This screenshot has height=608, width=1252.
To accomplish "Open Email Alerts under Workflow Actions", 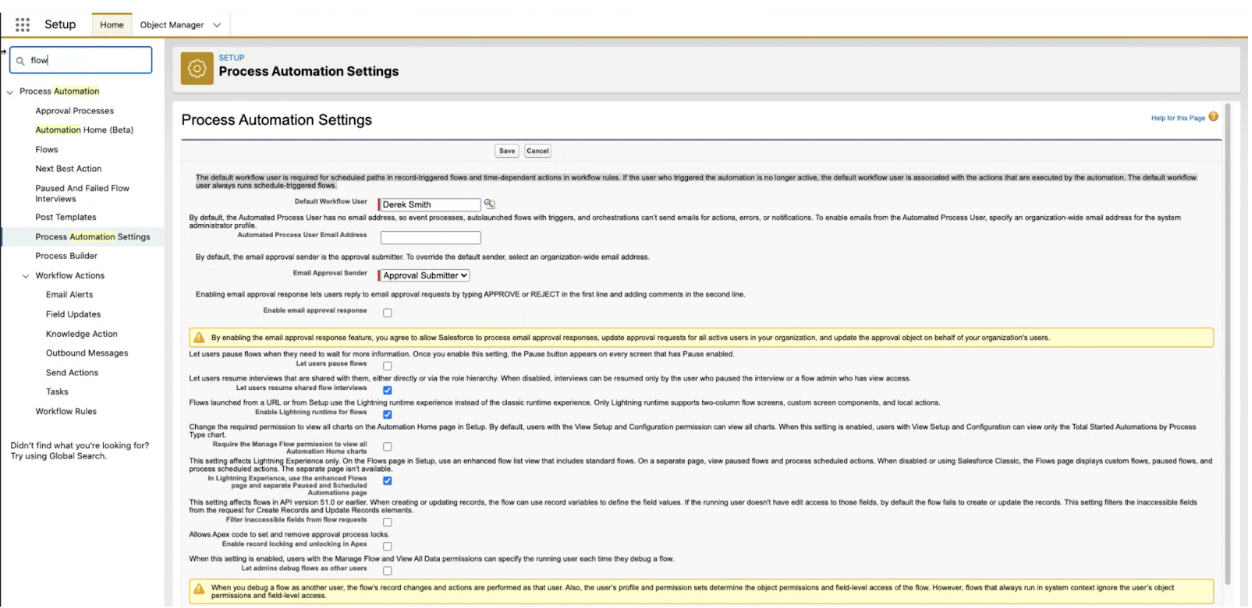I will [69, 295].
